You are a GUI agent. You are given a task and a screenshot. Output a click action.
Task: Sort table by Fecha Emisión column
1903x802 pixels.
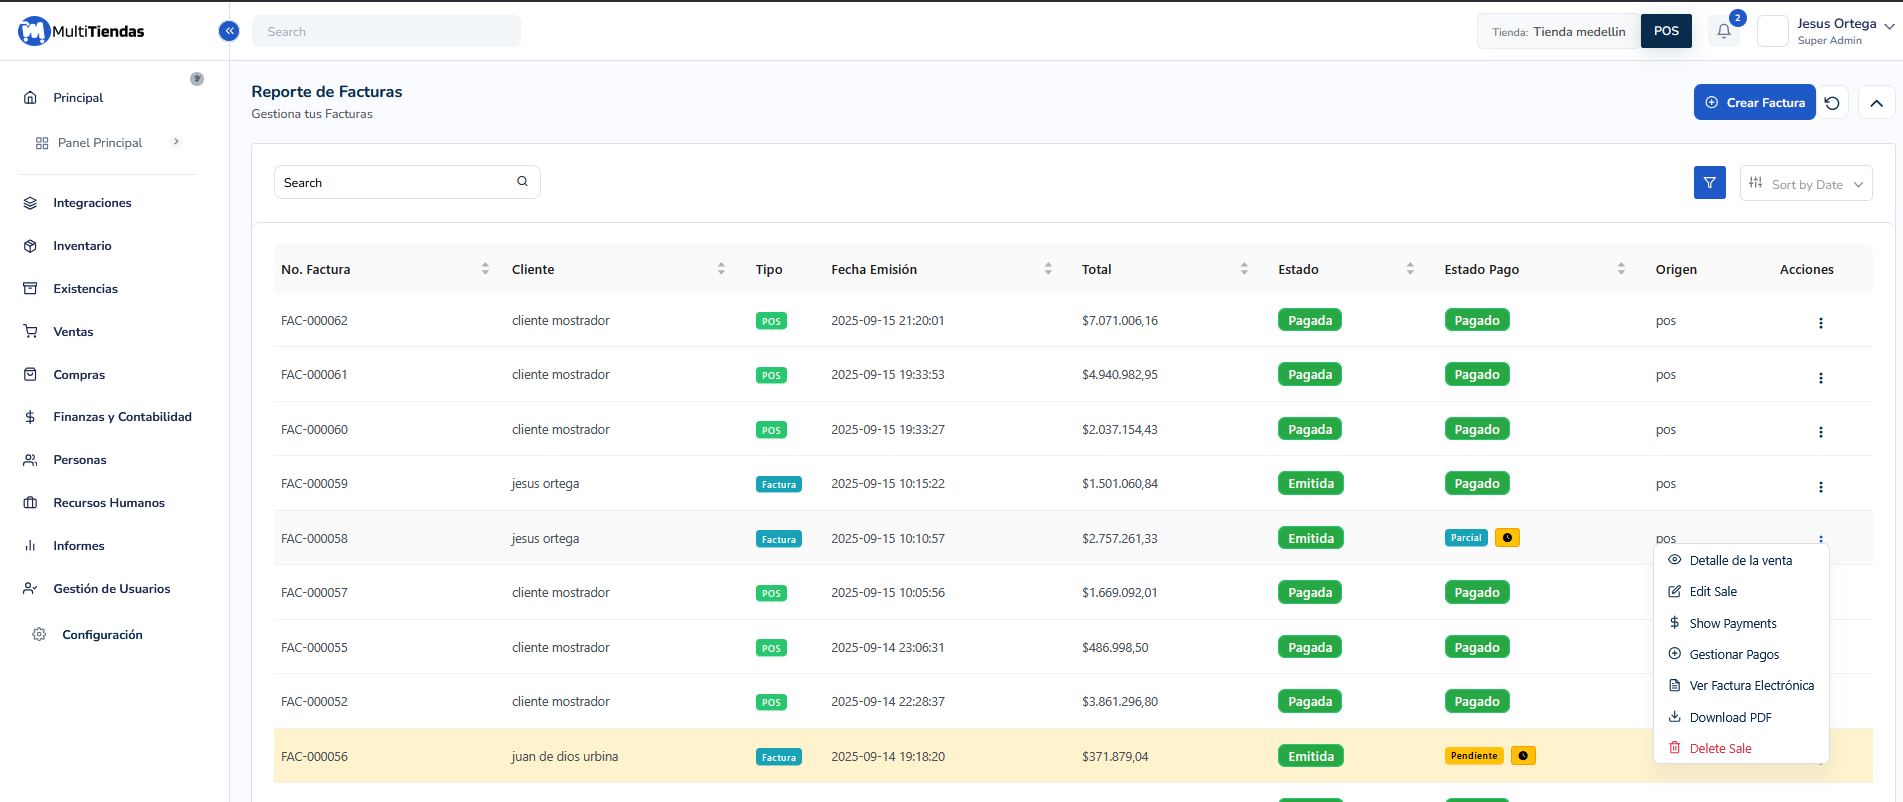click(x=1048, y=269)
